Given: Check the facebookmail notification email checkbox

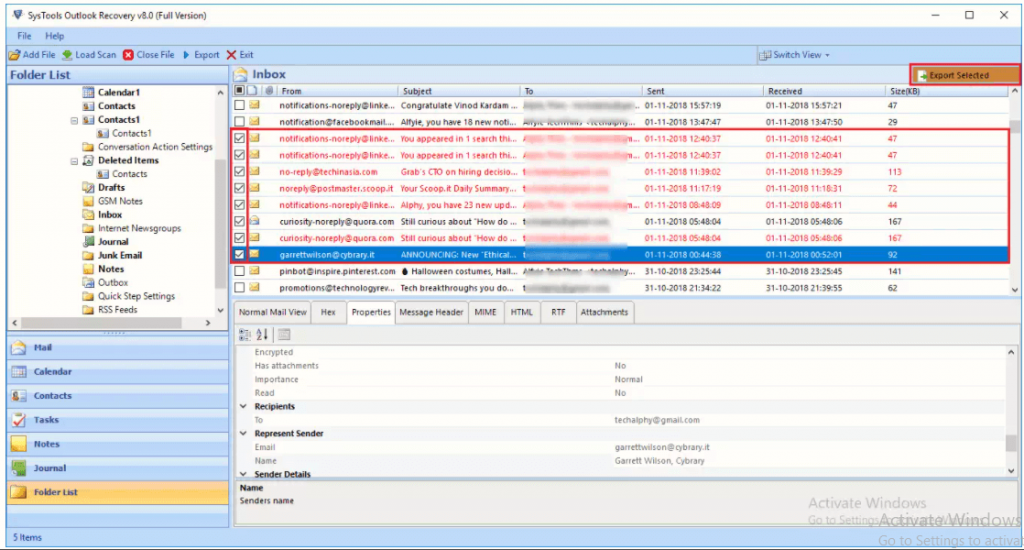Looking at the screenshot, I should (240, 122).
